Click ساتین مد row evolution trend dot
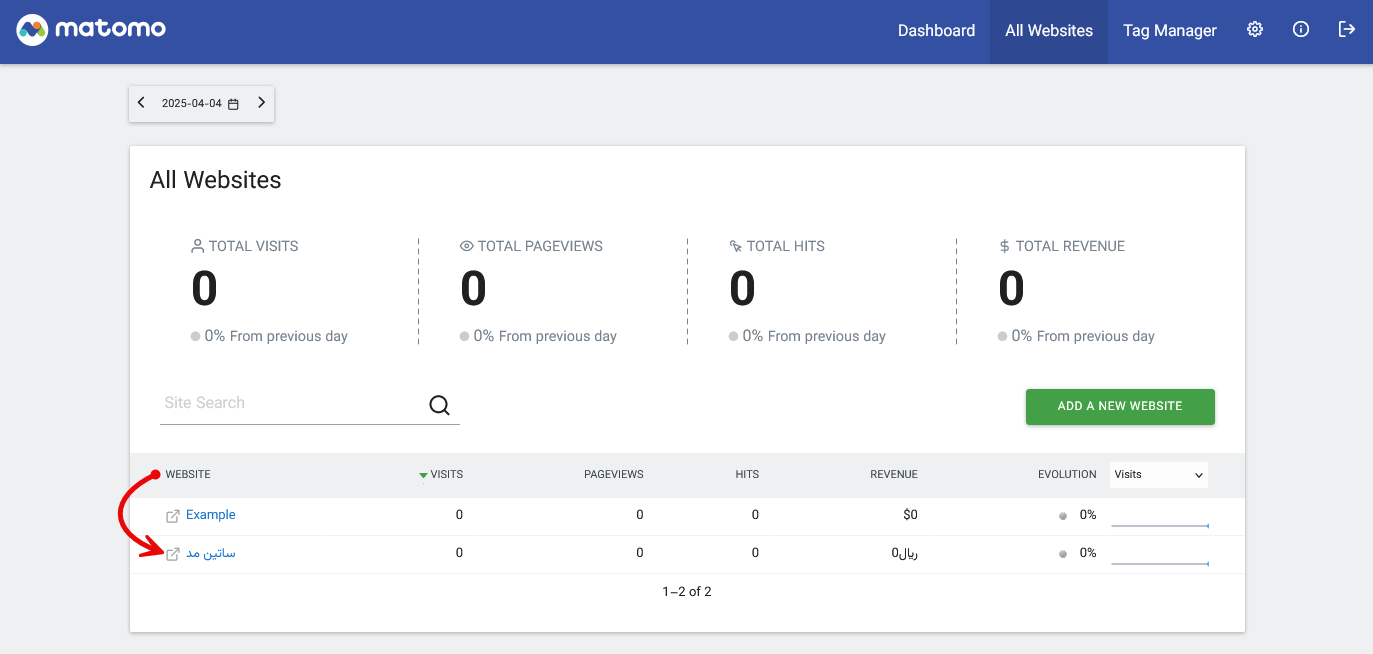The height and width of the screenshot is (654, 1373). pyautogui.click(x=1063, y=554)
